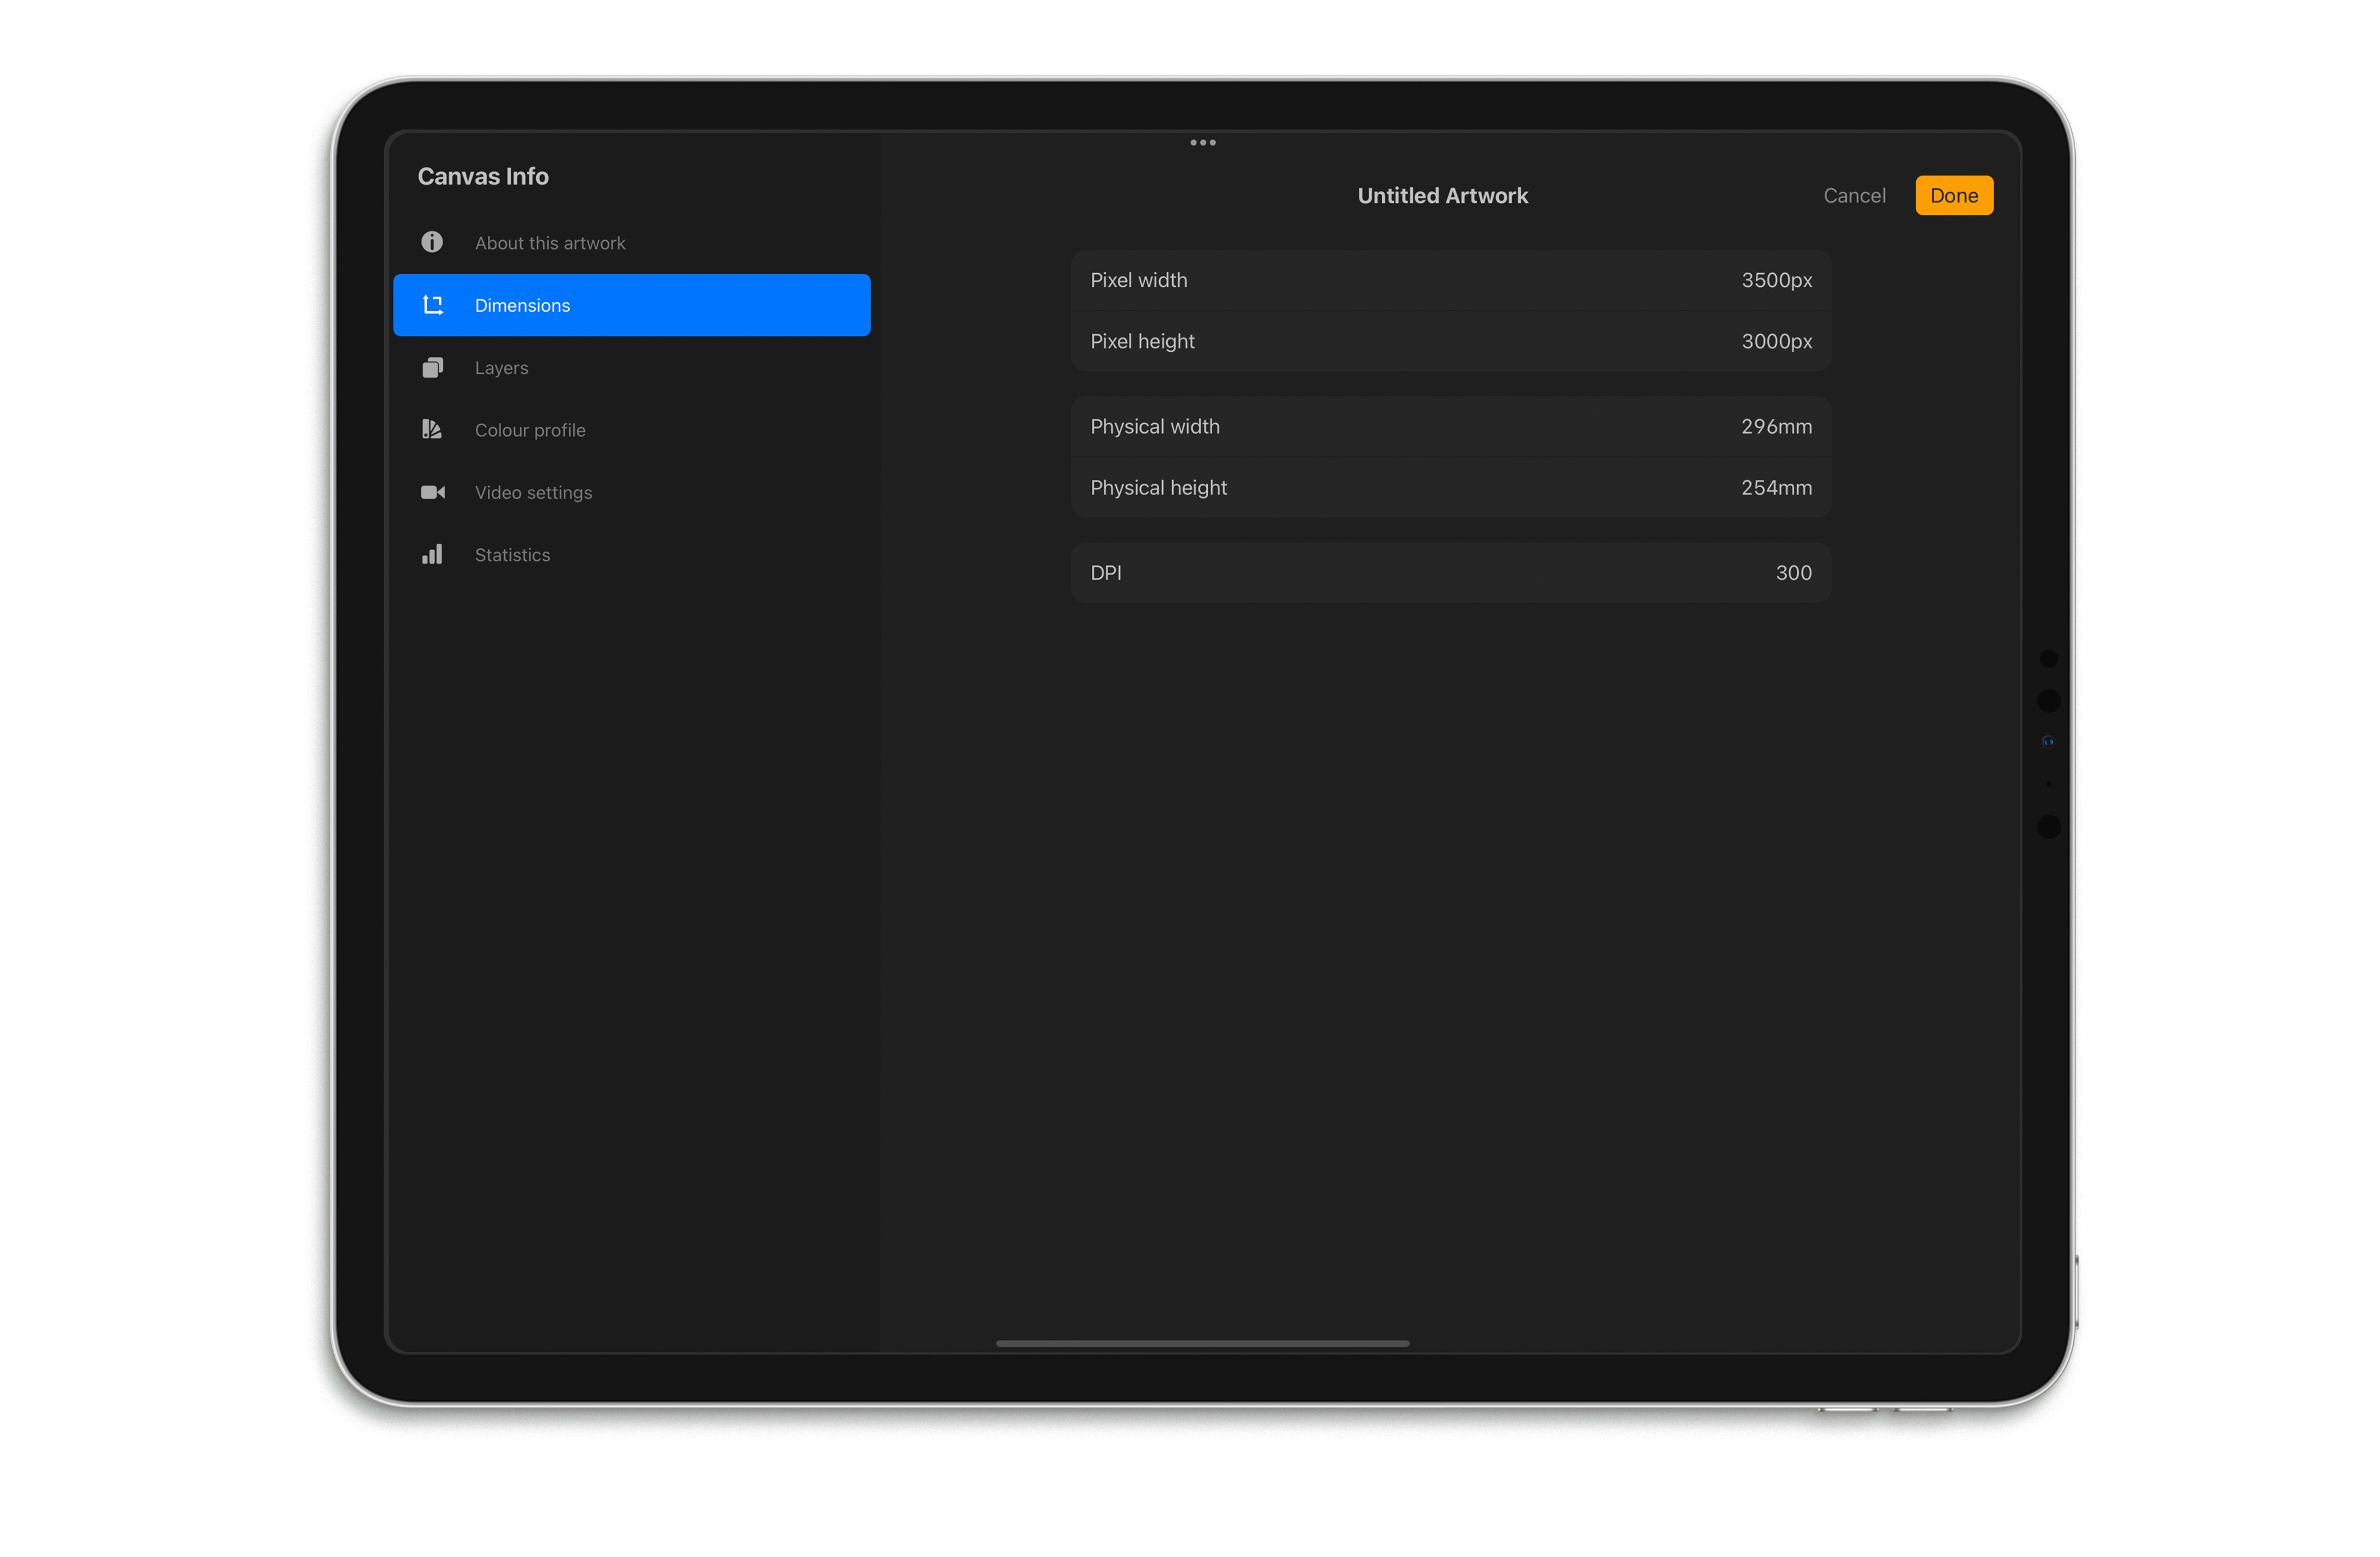2380x1557 pixels.
Task: Confirm with the Done button
Action: pyautogui.click(x=1954, y=196)
